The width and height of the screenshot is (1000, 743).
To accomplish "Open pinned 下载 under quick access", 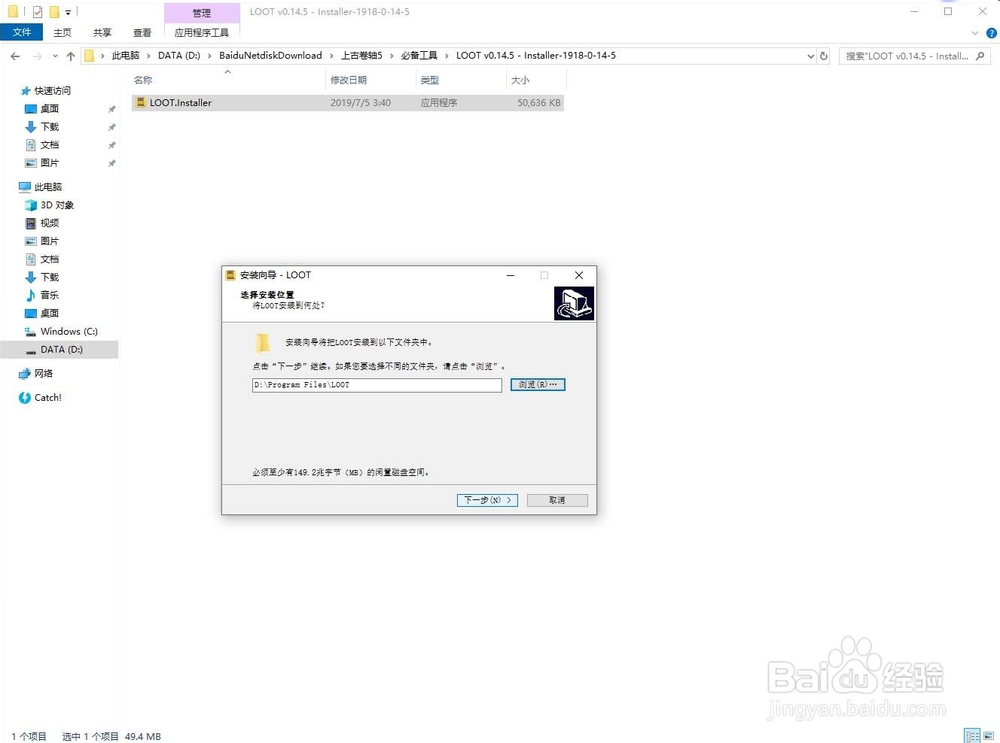I will click(x=49, y=126).
